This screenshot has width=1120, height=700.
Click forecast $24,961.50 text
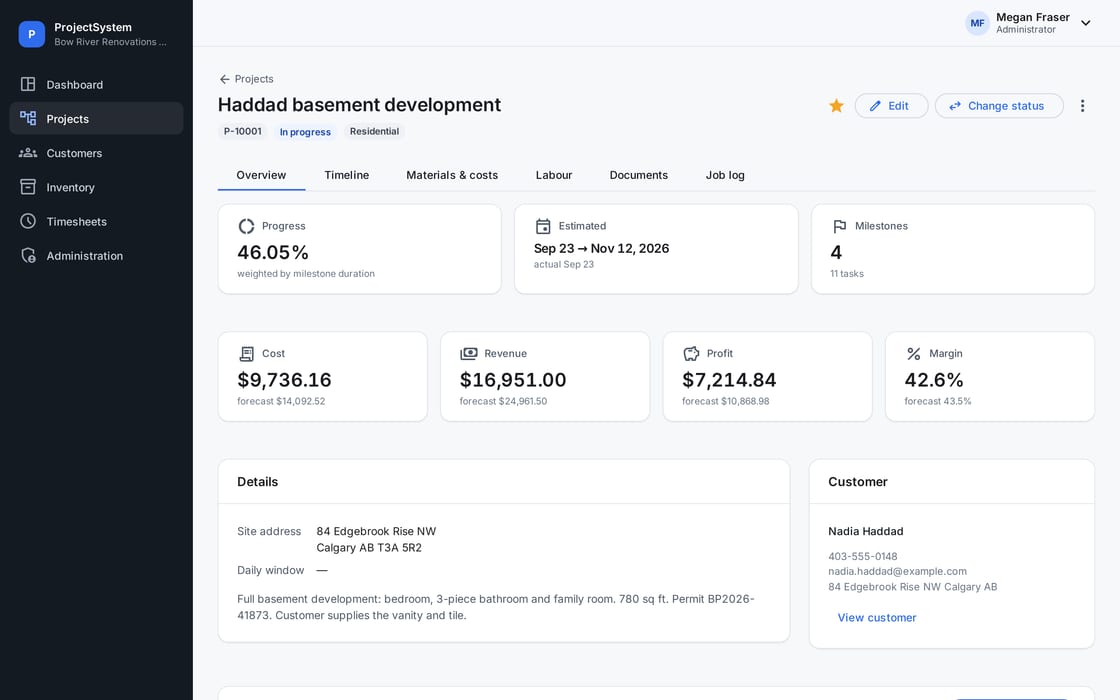pyautogui.click(x=503, y=401)
